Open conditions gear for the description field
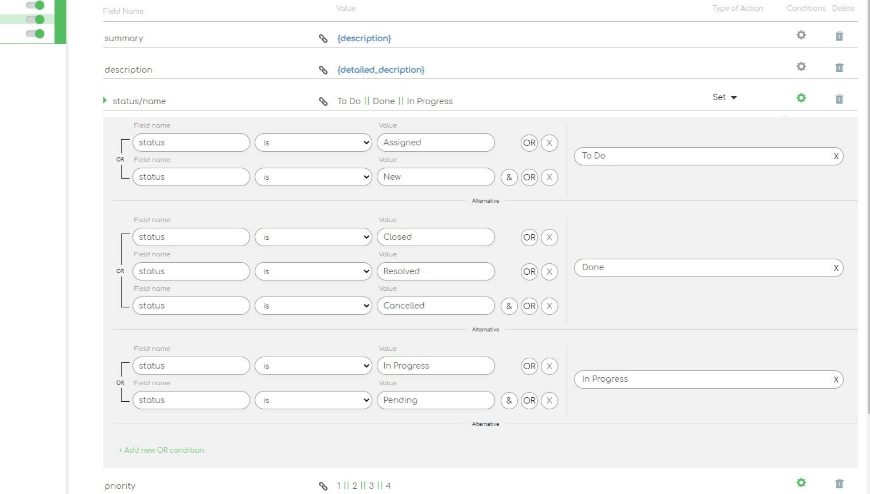The image size is (870, 494). pos(800,67)
